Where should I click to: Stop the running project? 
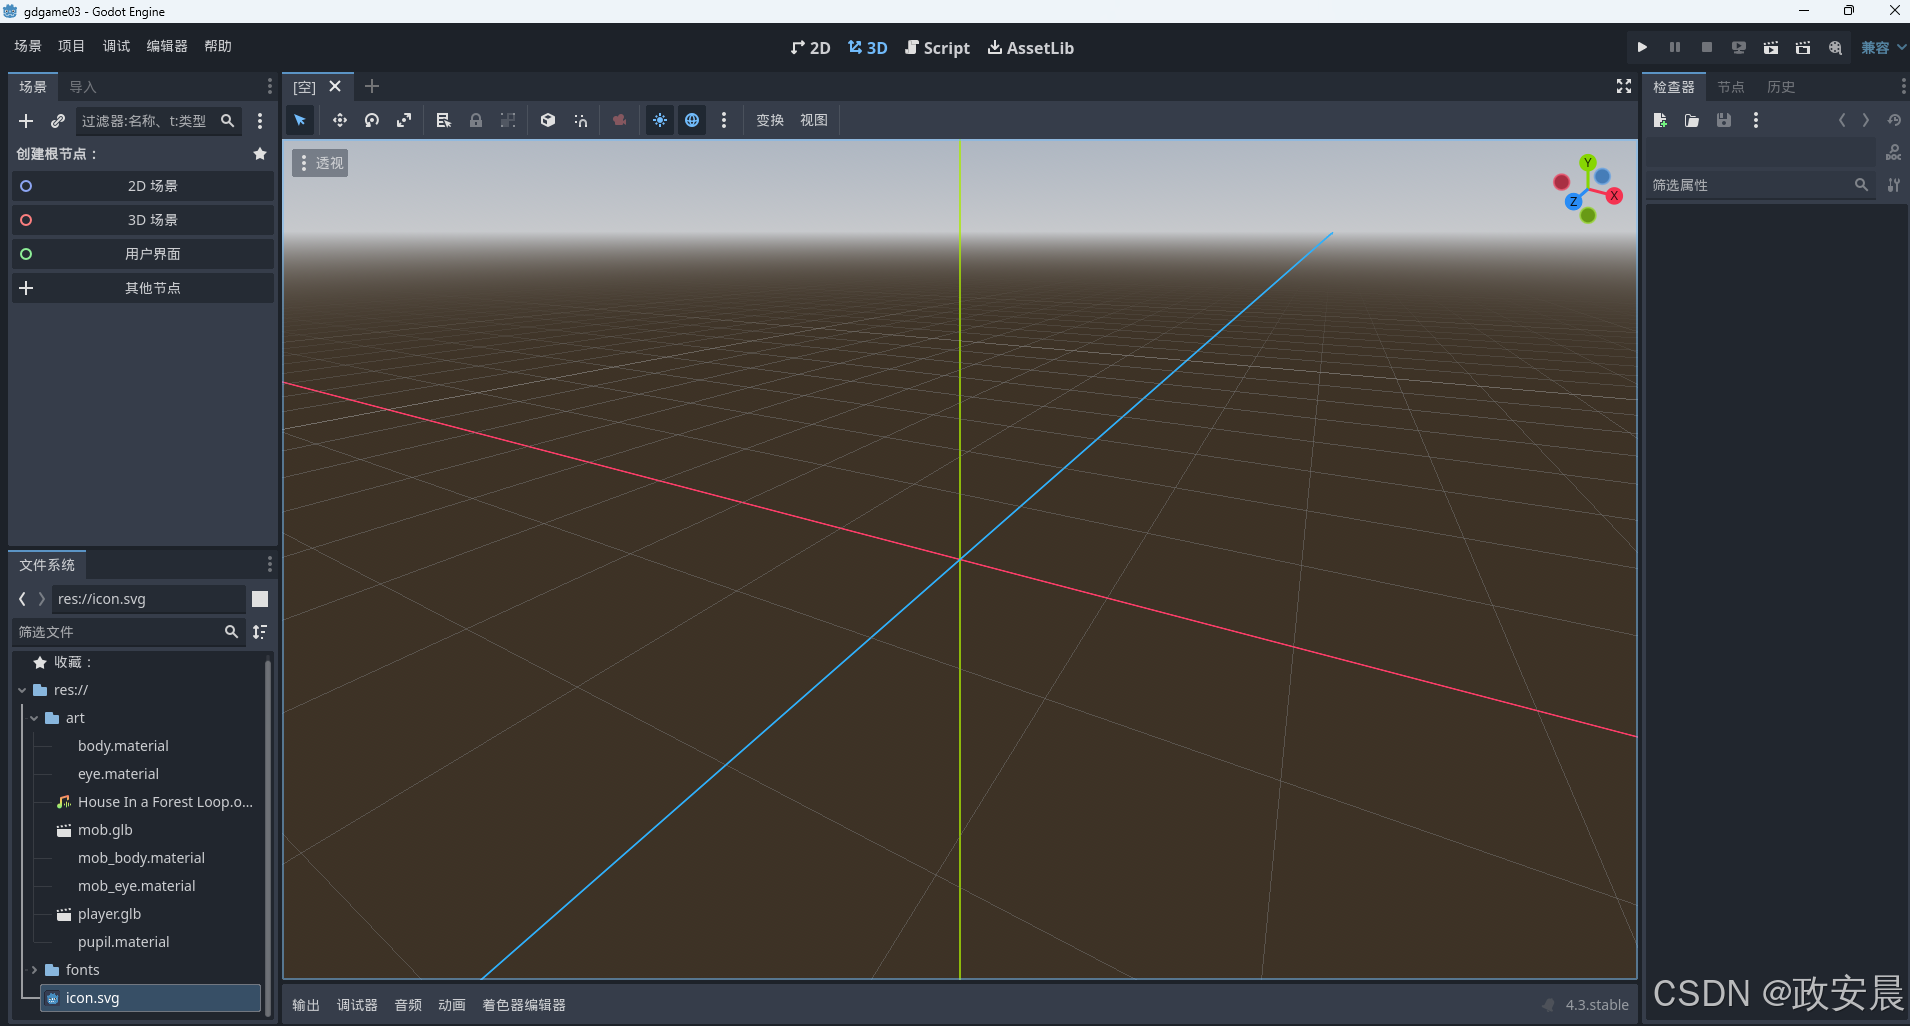click(1707, 47)
